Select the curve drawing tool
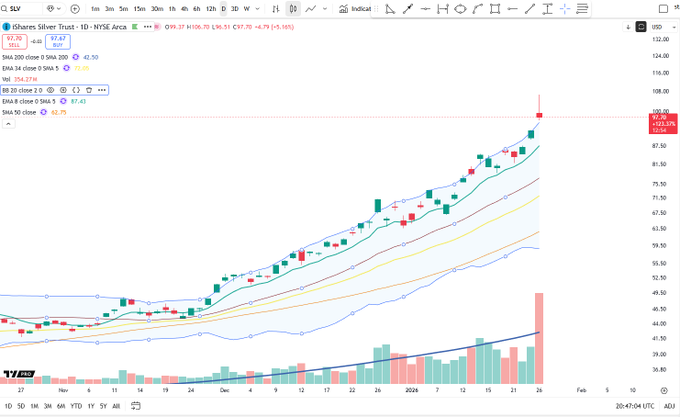Image resolution: width=680 pixels, height=417 pixels. [x=477, y=9]
